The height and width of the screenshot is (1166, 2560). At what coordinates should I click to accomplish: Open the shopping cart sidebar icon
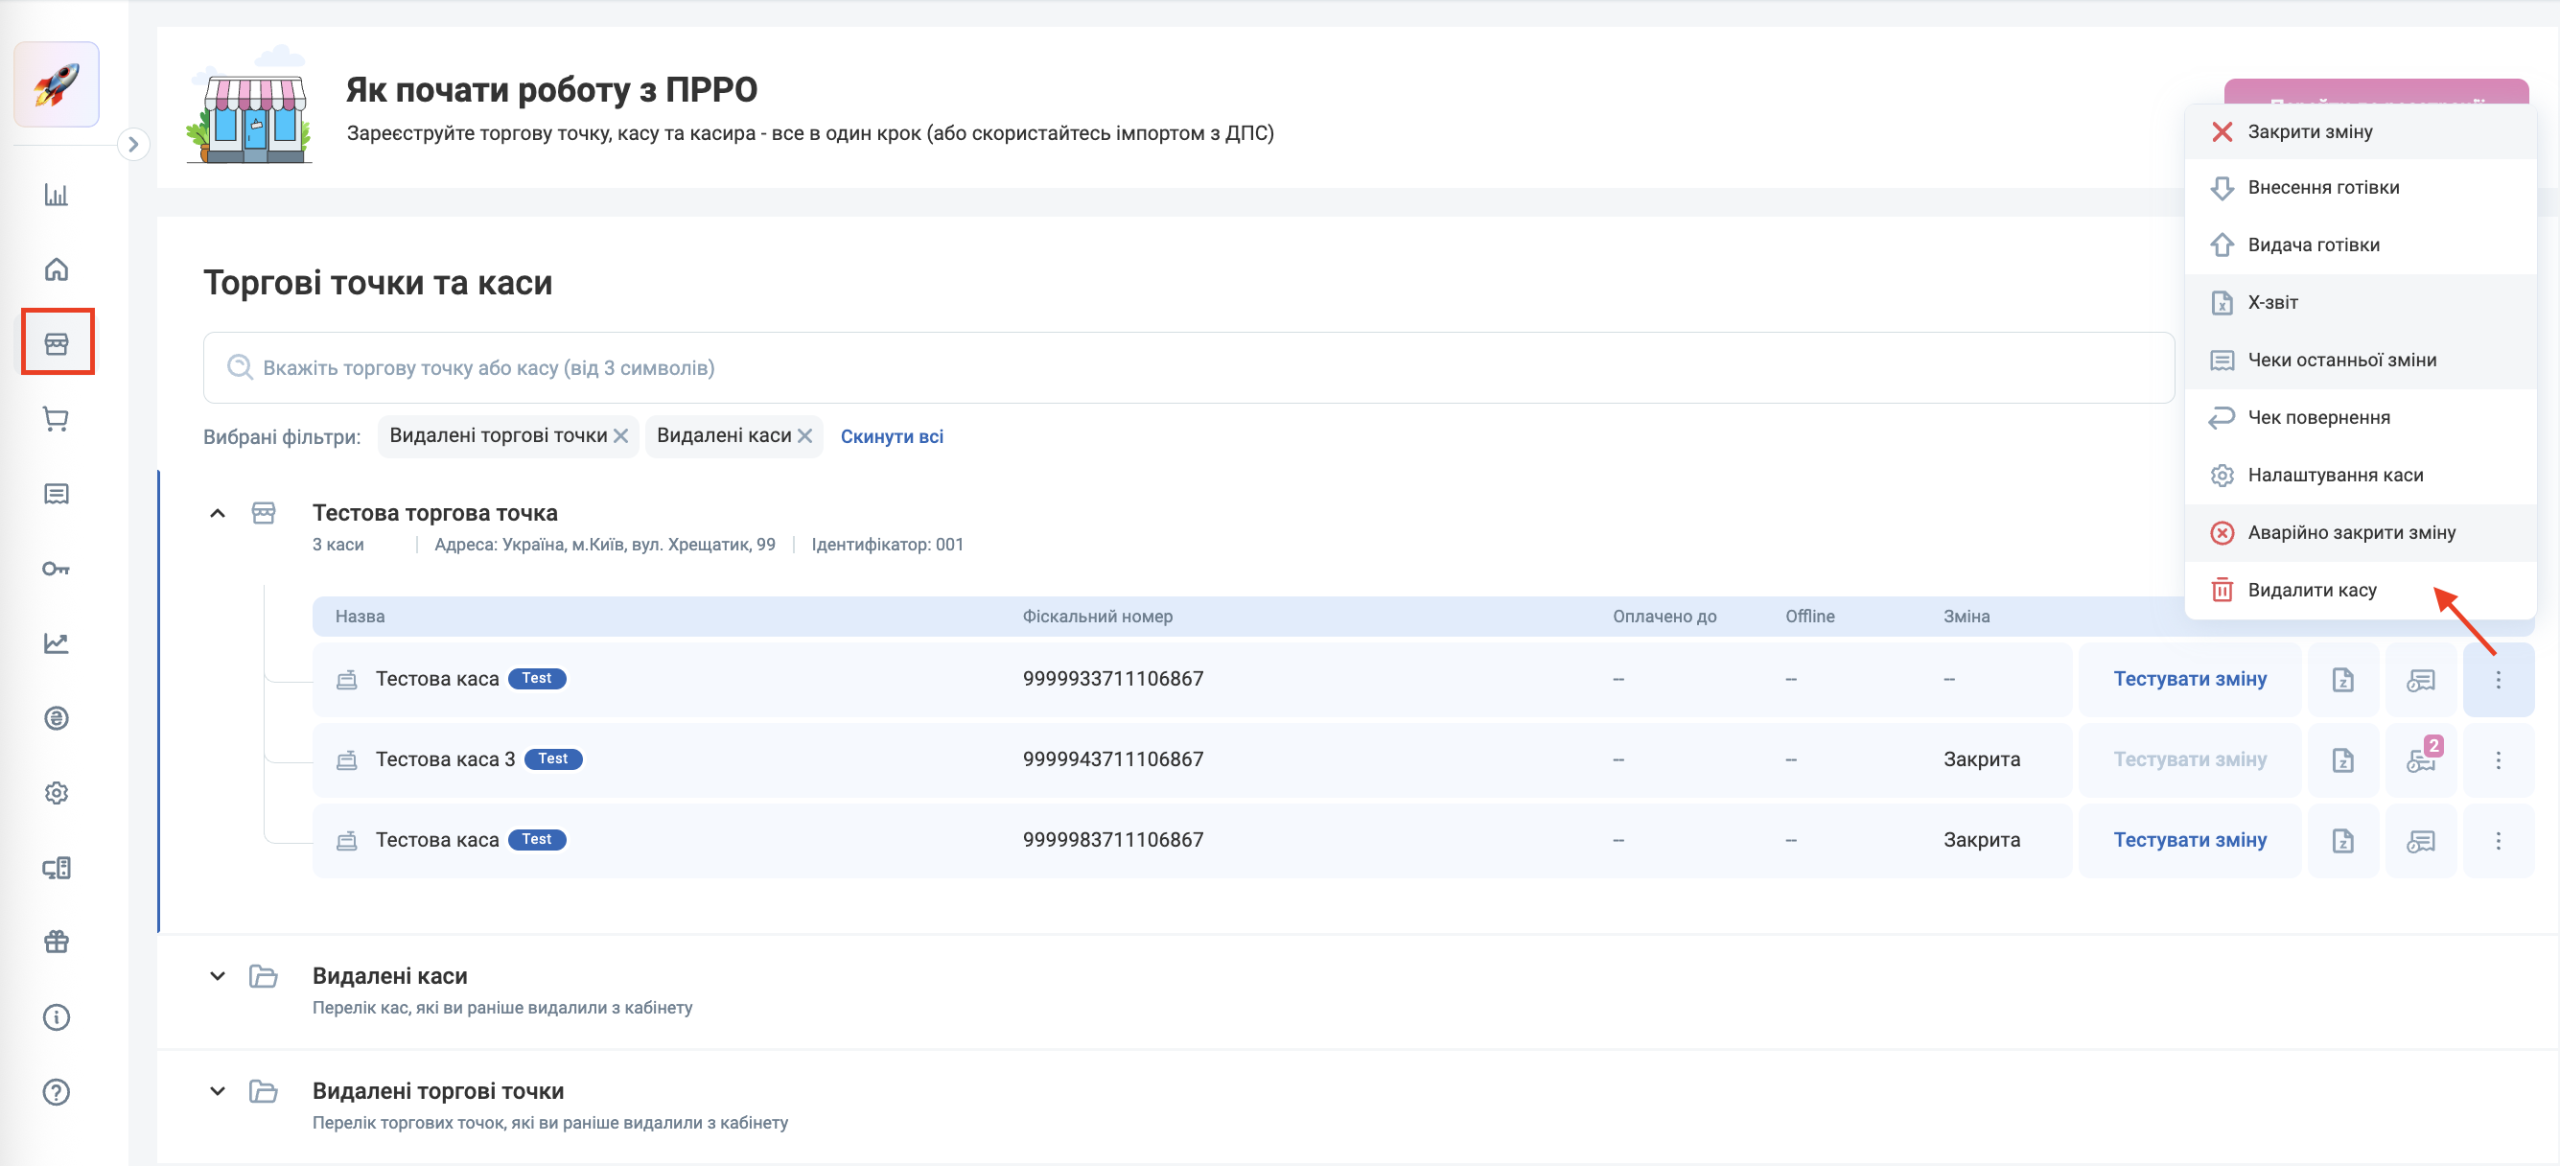[x=56, y=419]
